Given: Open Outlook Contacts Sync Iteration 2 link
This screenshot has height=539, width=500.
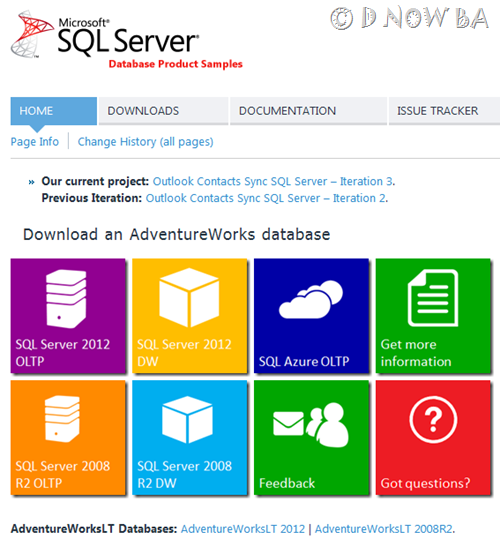Looking at the screenshot, I should click(266, 198).
